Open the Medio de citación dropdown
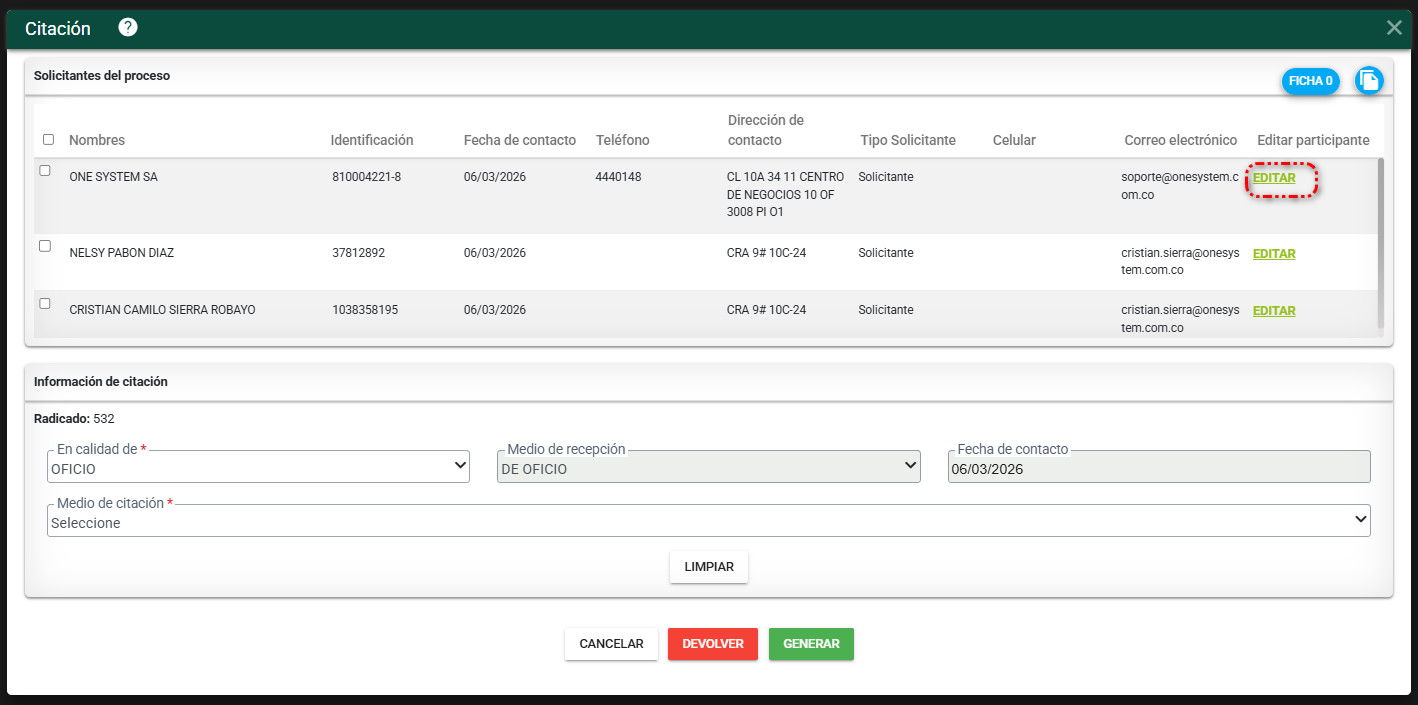The width and height of the screenshot is (1418, 705). point(708,521)
